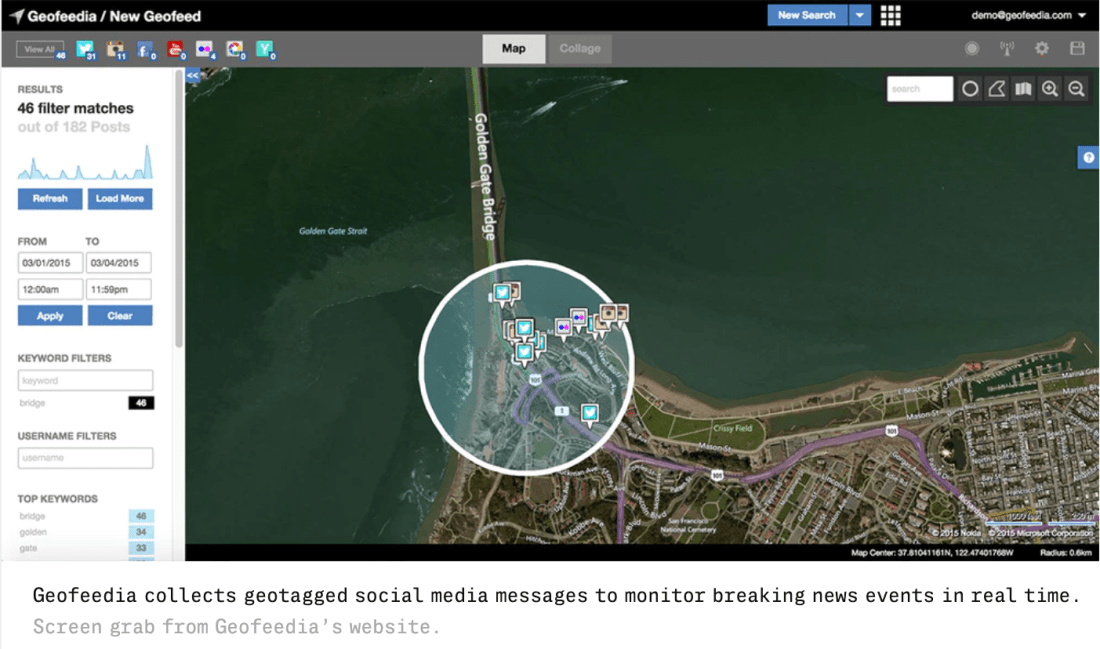
Task: Click the topmost Twitter marker near bridge end
Action: (502, 293)
